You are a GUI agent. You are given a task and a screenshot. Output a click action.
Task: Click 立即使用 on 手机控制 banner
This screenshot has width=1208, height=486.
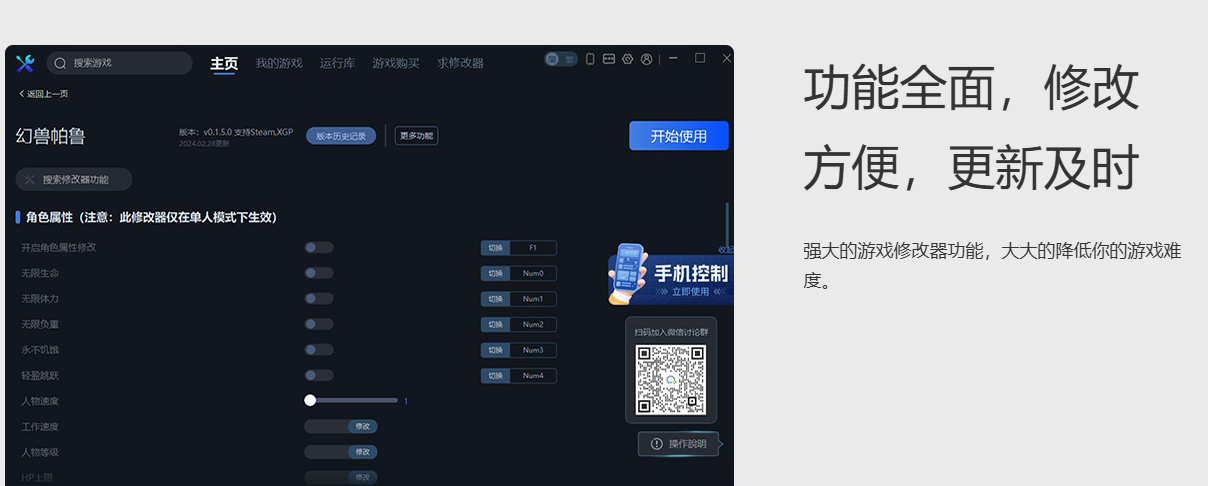[690, 292]
